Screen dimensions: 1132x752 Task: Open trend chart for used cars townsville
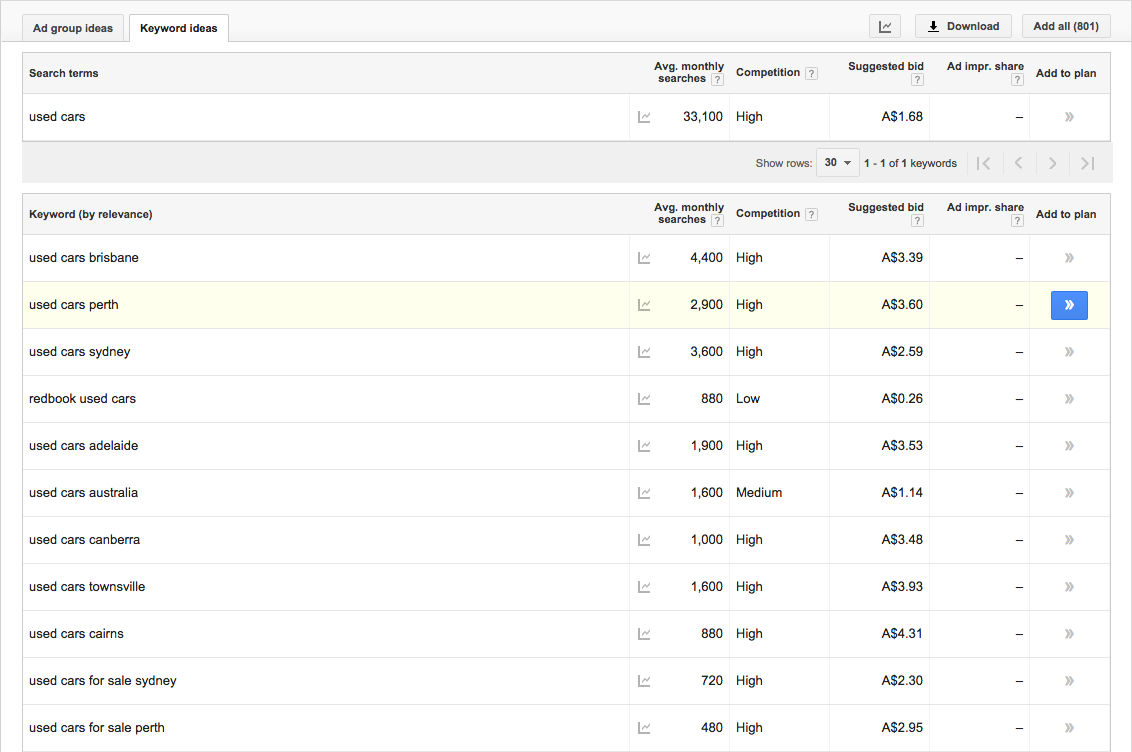pyautogui.click(x=644, y=587)
